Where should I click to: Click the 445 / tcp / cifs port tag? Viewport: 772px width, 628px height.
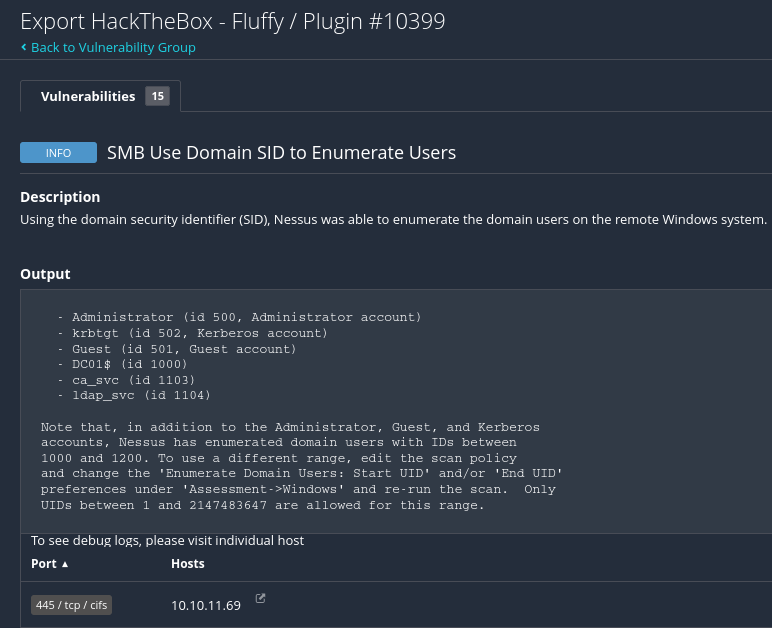(x=71, y=605)
